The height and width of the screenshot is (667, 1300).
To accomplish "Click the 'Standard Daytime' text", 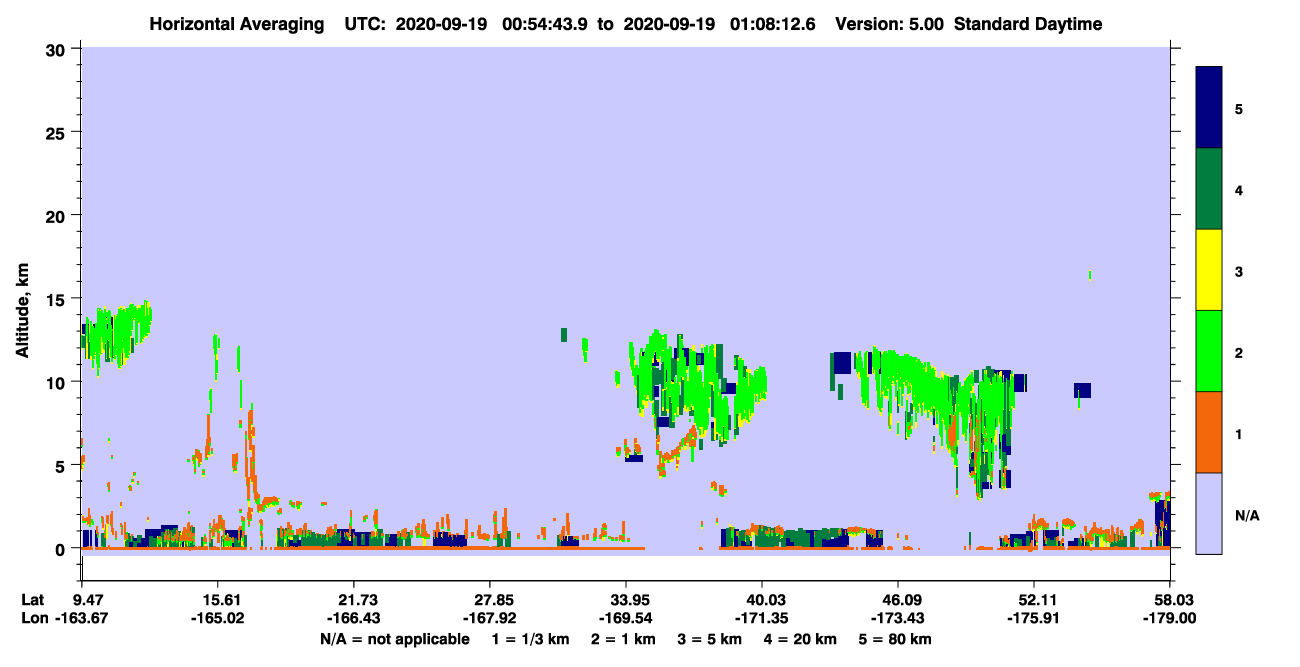I will 1028,24.
